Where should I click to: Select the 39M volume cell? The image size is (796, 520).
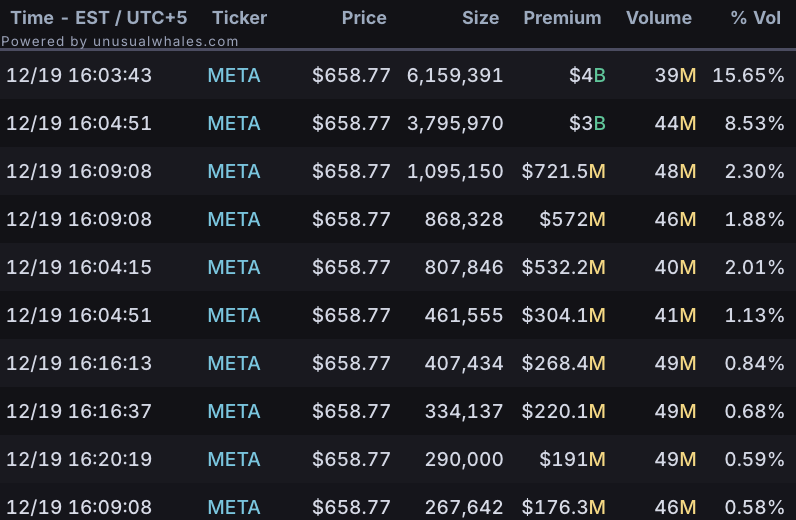pos(675,75)
